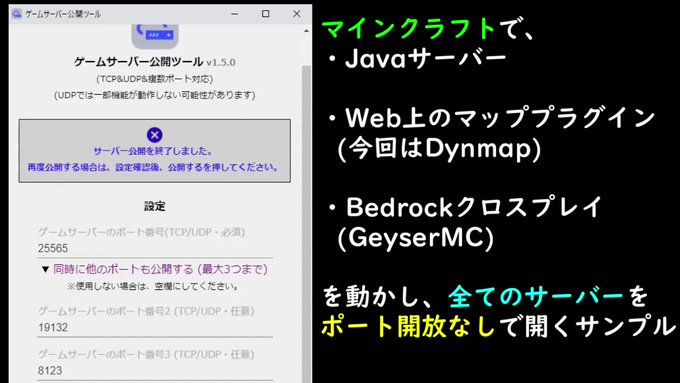Click the サーバー公開を終了しました message

(154, 151)
